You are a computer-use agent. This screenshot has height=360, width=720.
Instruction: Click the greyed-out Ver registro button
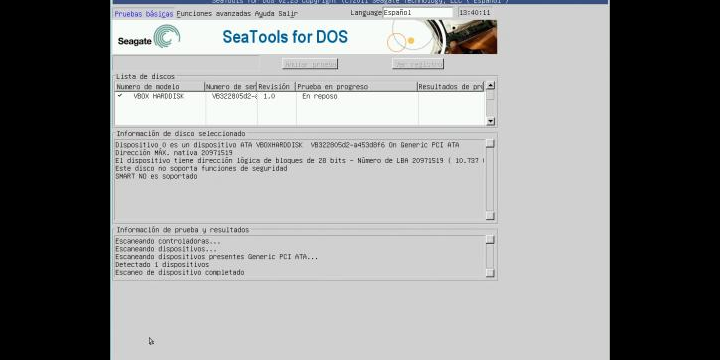(x=418, y=64)
